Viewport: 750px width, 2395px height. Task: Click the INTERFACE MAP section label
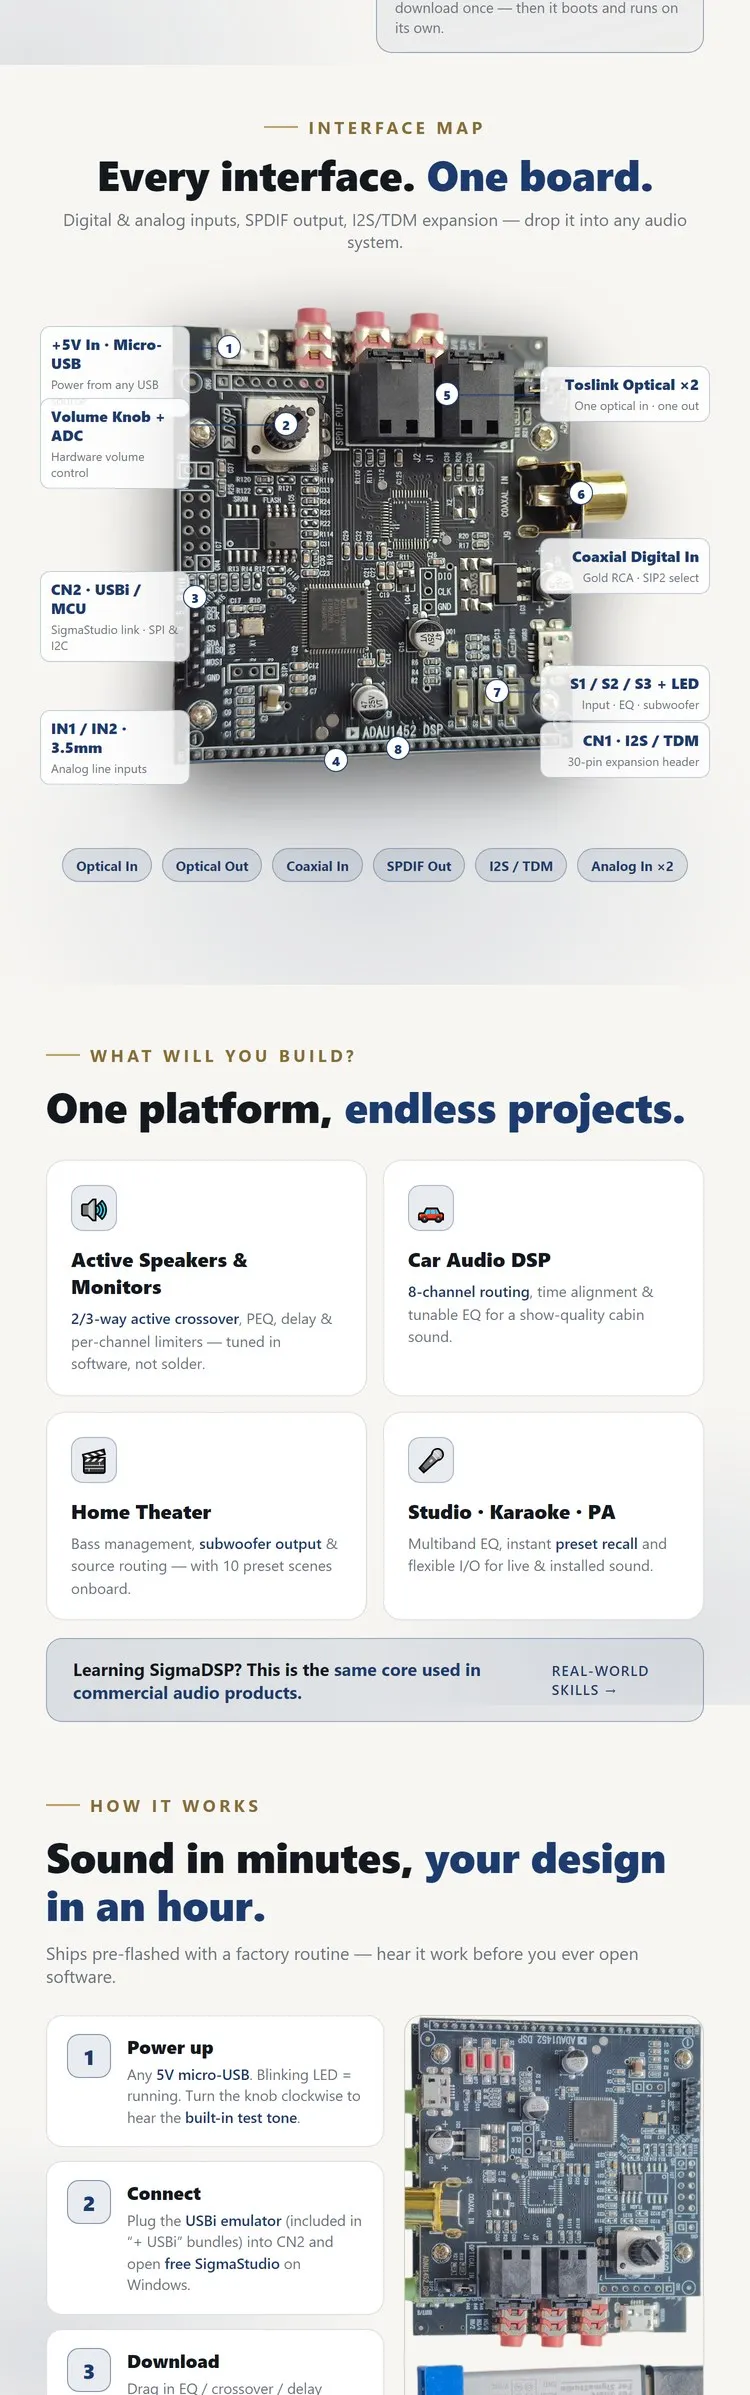396,128
